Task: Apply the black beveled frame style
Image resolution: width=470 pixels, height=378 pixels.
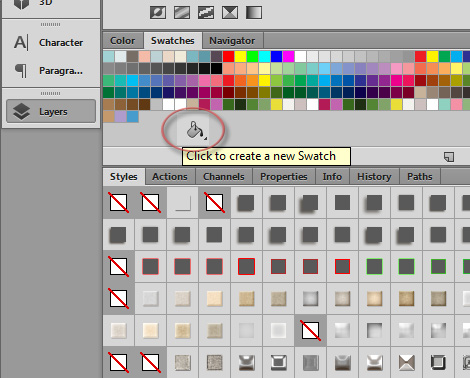Action: tap(438, 363)
